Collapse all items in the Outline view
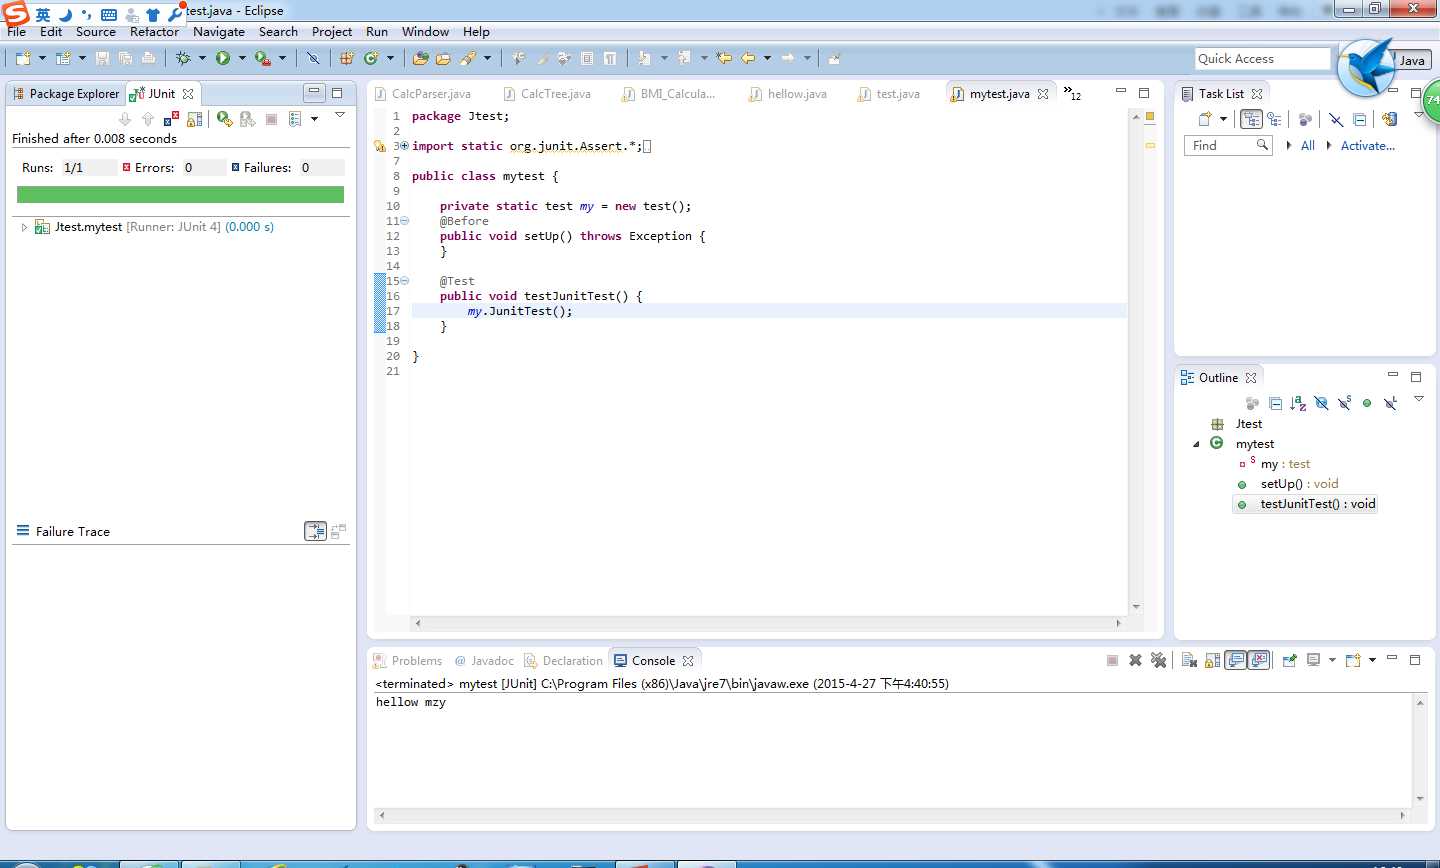Viewport: 1440px width, 868px height. tap(1275, 403)
